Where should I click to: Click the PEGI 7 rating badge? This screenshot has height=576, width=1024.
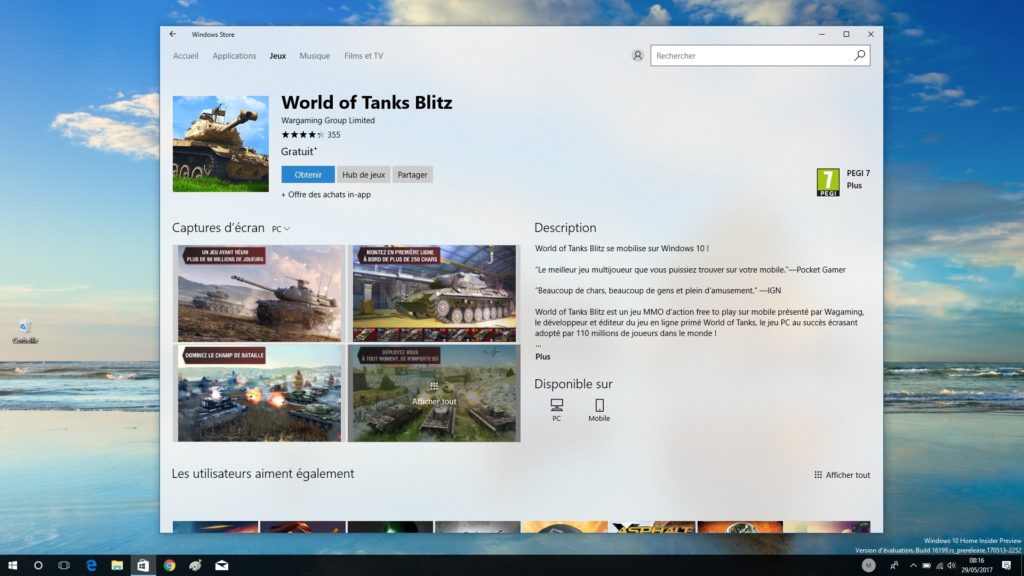click(x=828, y=182)
